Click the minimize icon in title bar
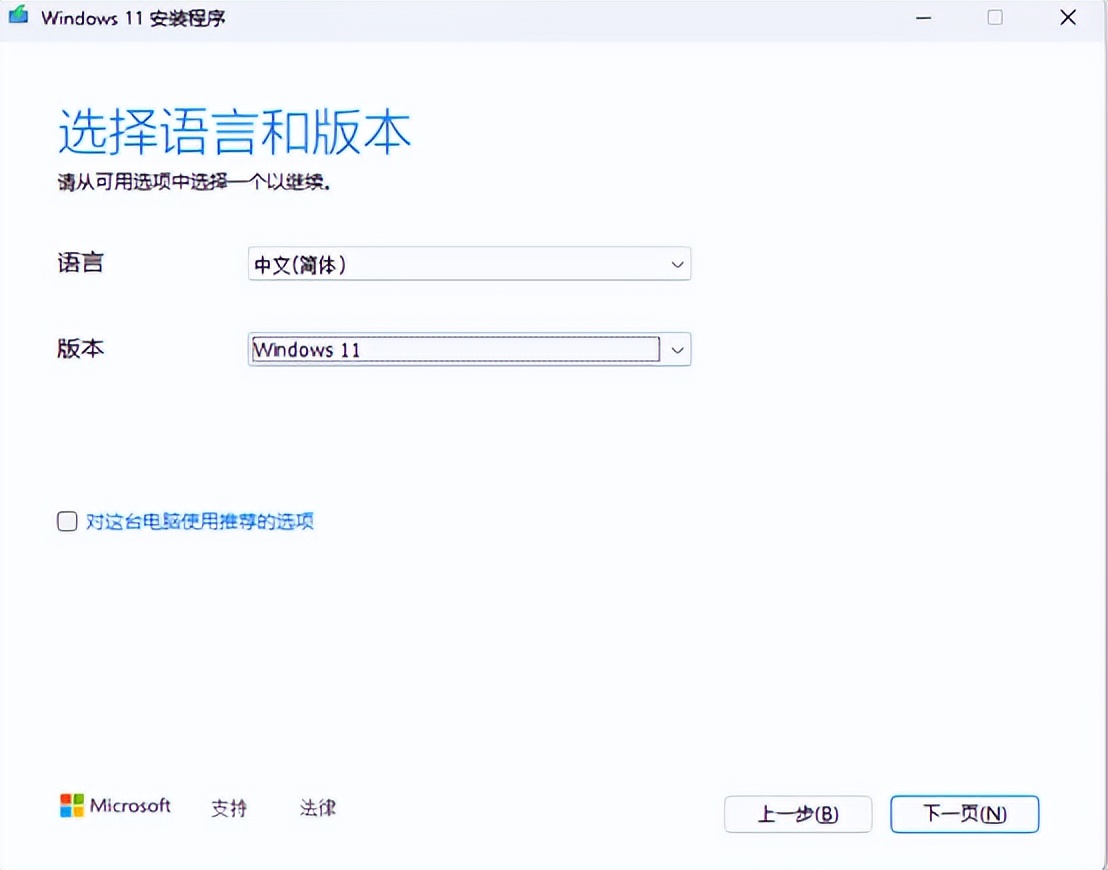The height and width of the screenshot is (870, 1108). pyautogui.click(x=922, y=17)
